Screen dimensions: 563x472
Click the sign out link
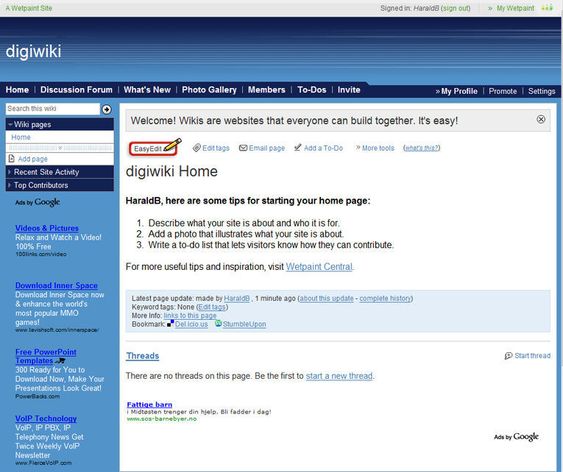[x=456, y=8]
